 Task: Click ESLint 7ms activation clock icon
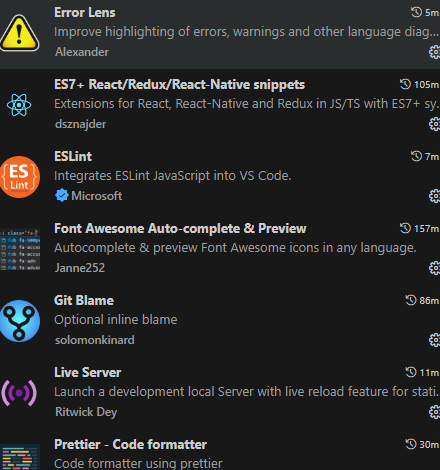coord(416,156)
